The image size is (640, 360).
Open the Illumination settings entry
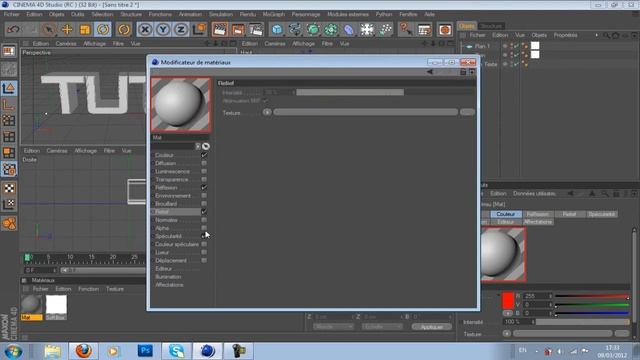168,277
